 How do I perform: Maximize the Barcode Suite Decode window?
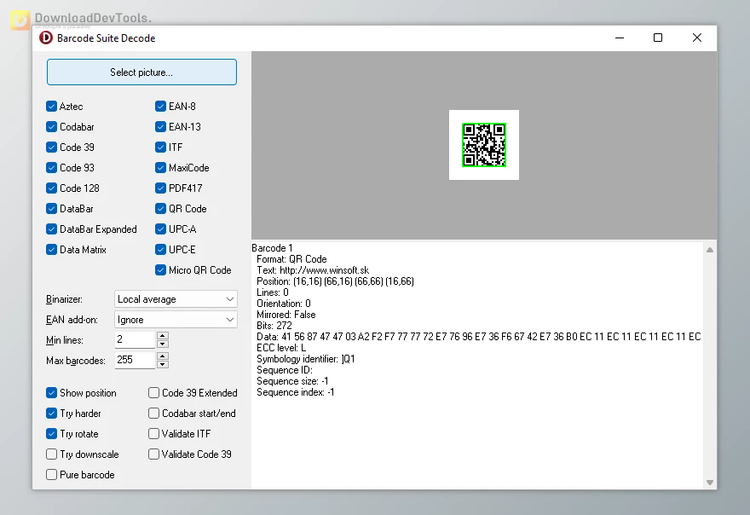point(658,38)
